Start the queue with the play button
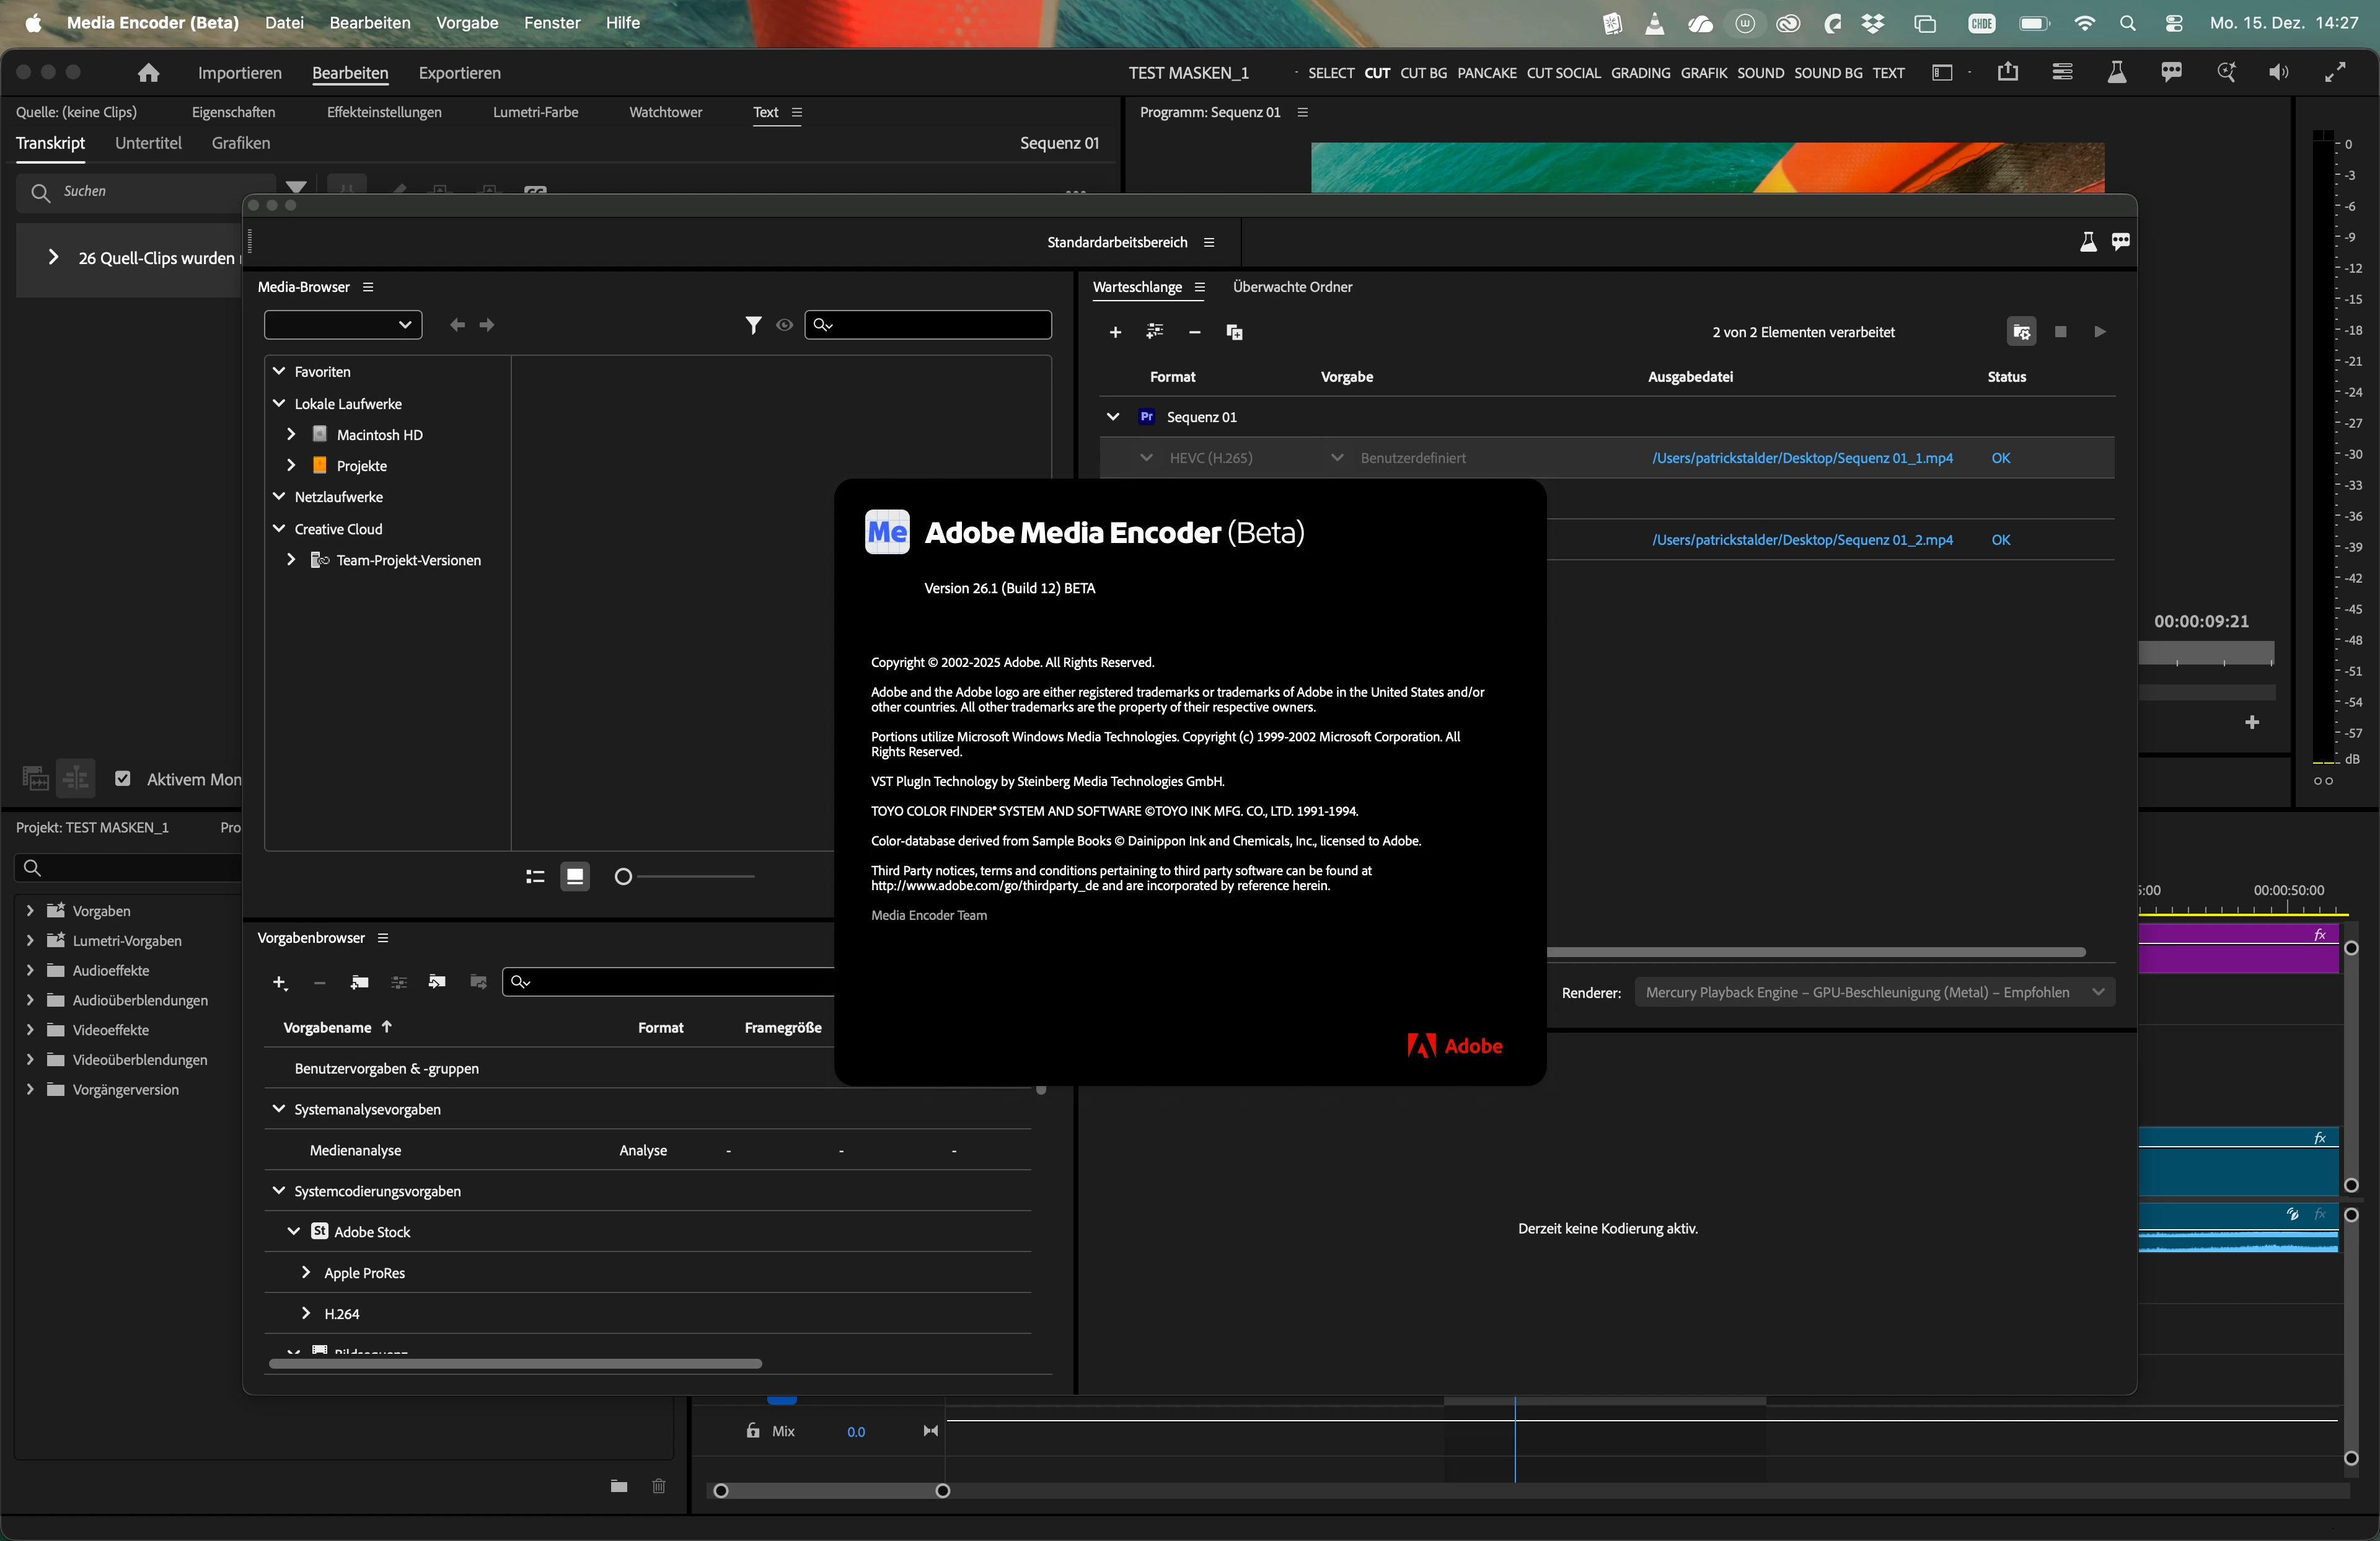 tap(2100, 332)
